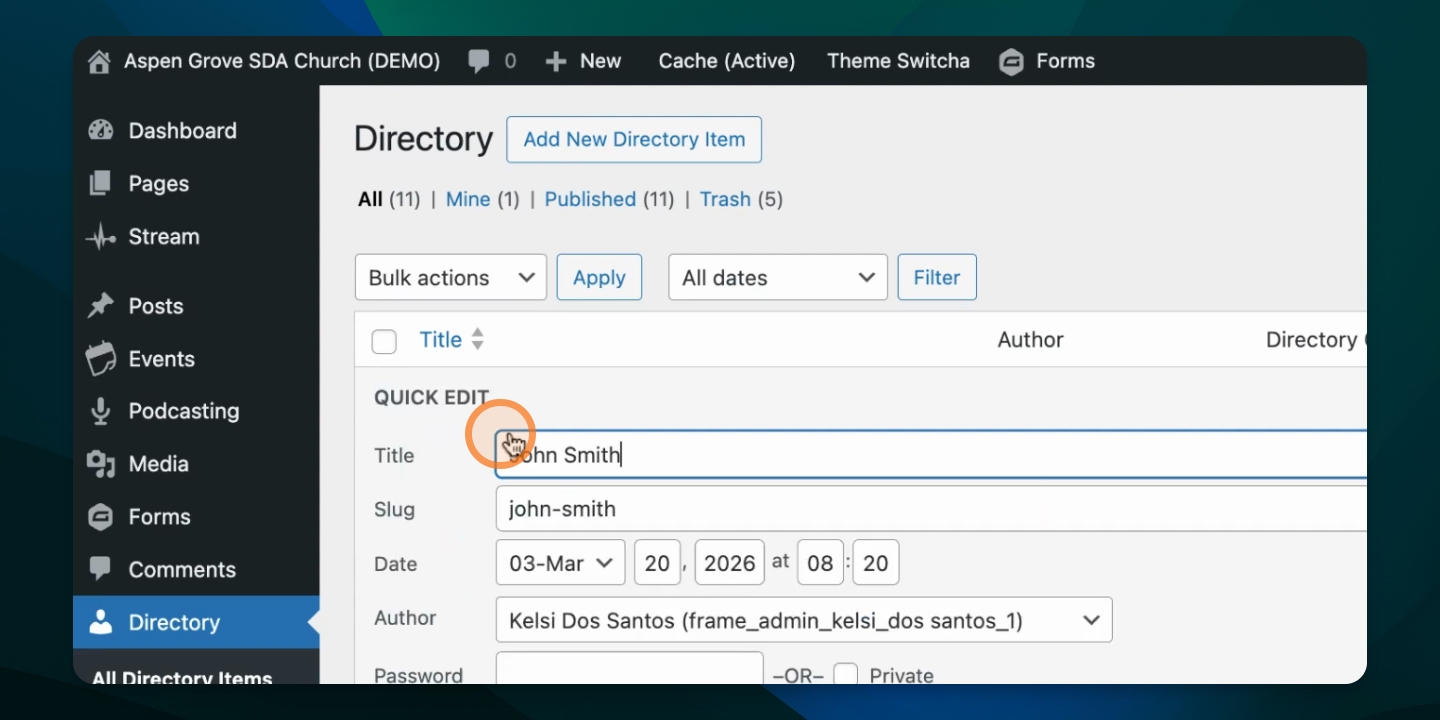Open the Bulk actions dropdown

pos(451,278)
